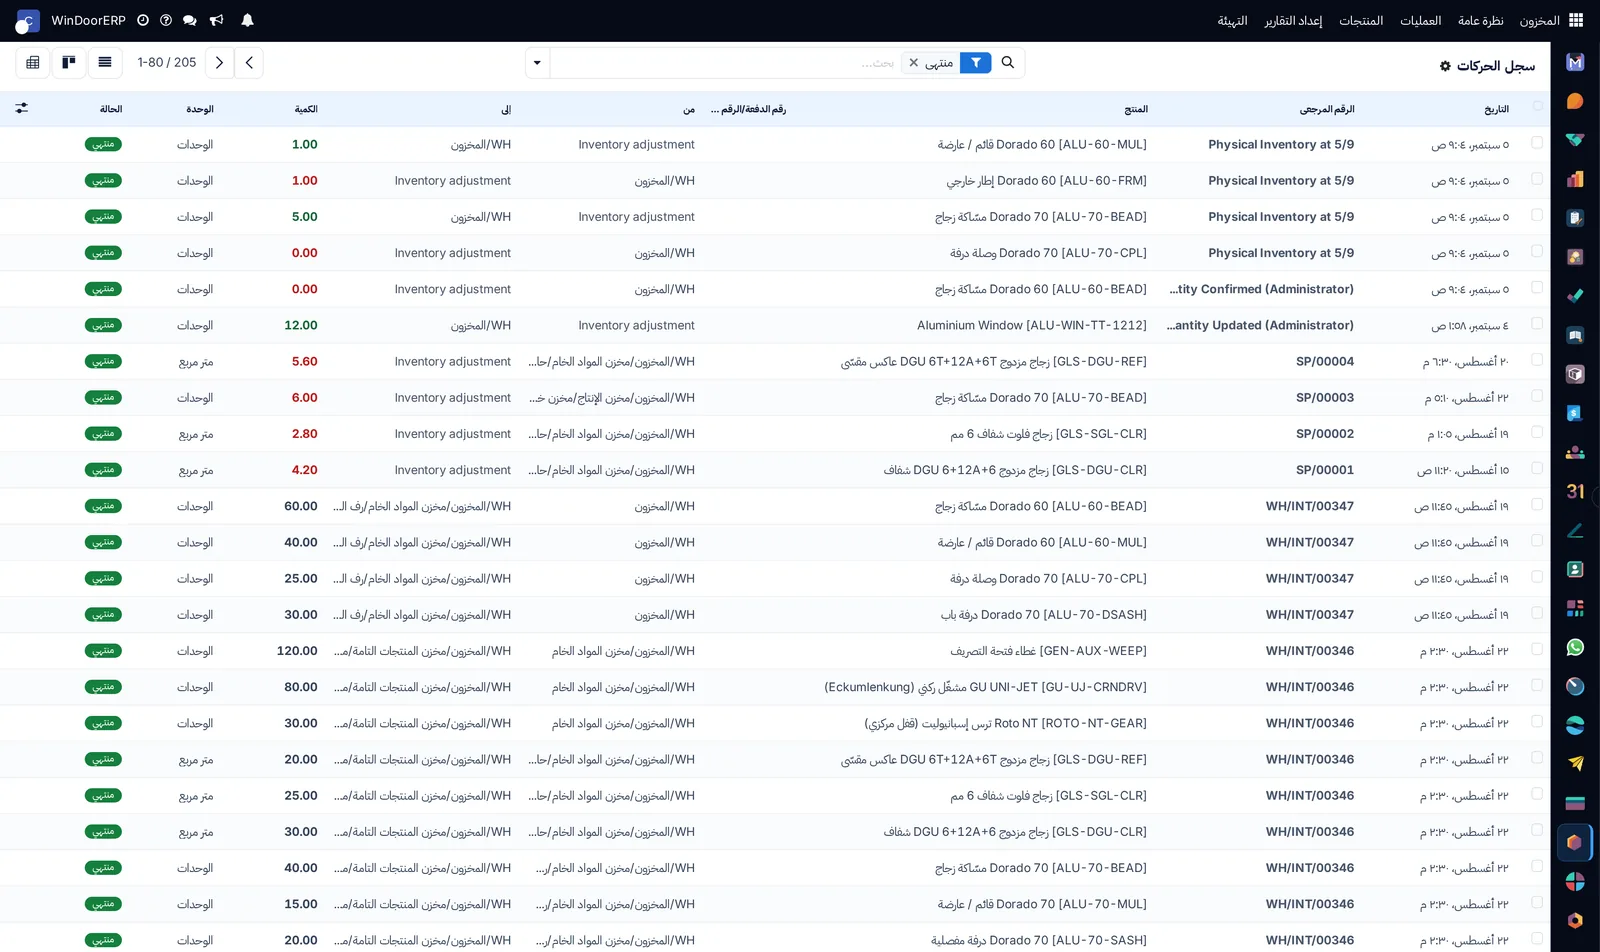Tick checkbox for GEN-AUX-WEEP row
Image resolution: width=1600 pixels, height=952 pixels.
click(1537, 649)
